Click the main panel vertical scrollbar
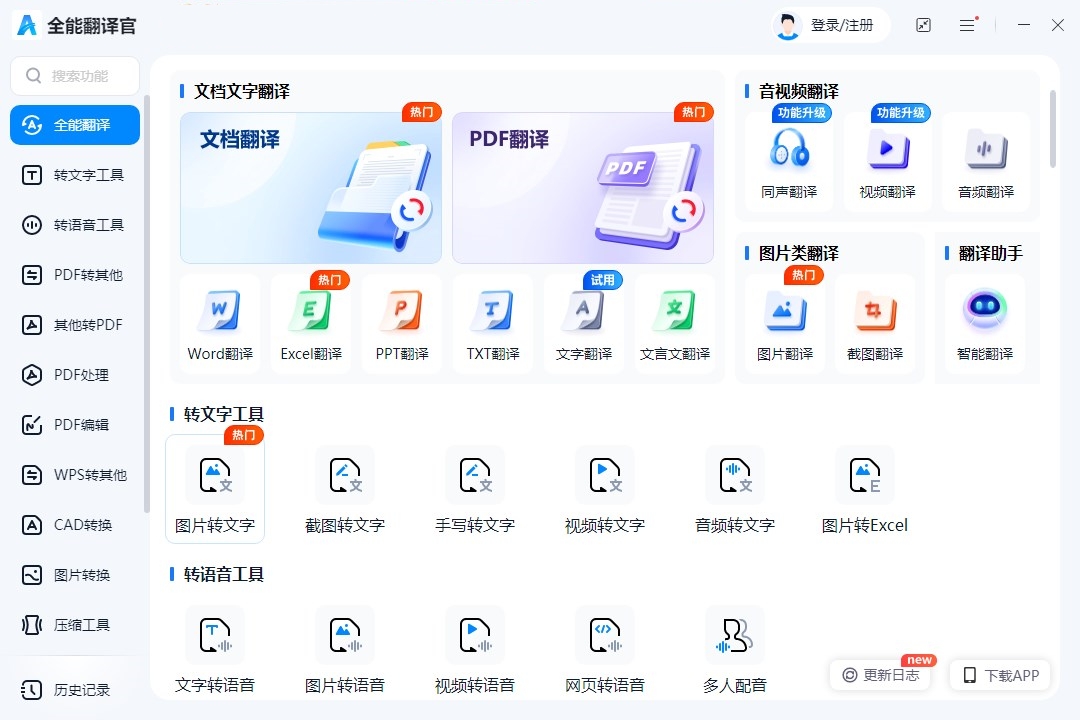The image size is (1080, 720). pos(1052,129)
